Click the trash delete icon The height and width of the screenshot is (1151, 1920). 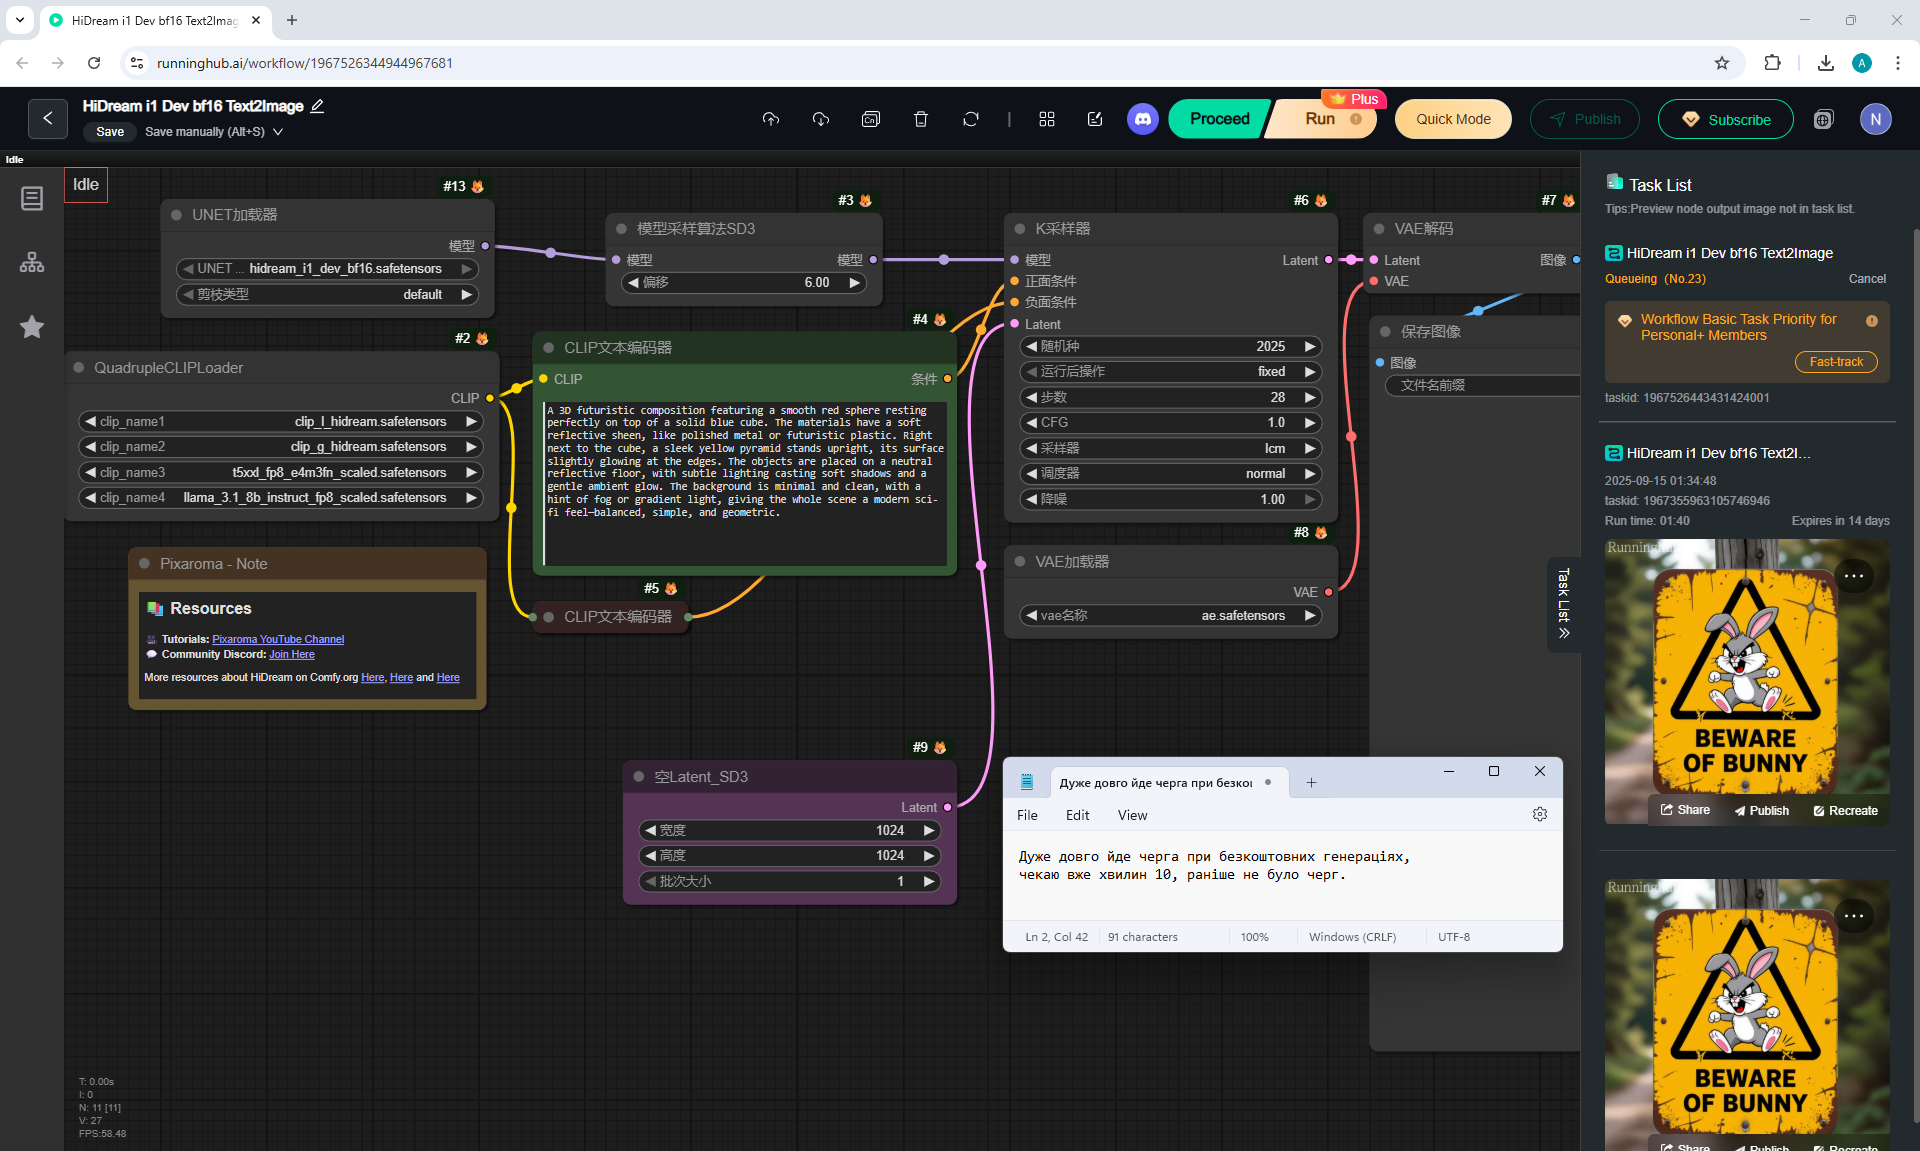point(921,119)
